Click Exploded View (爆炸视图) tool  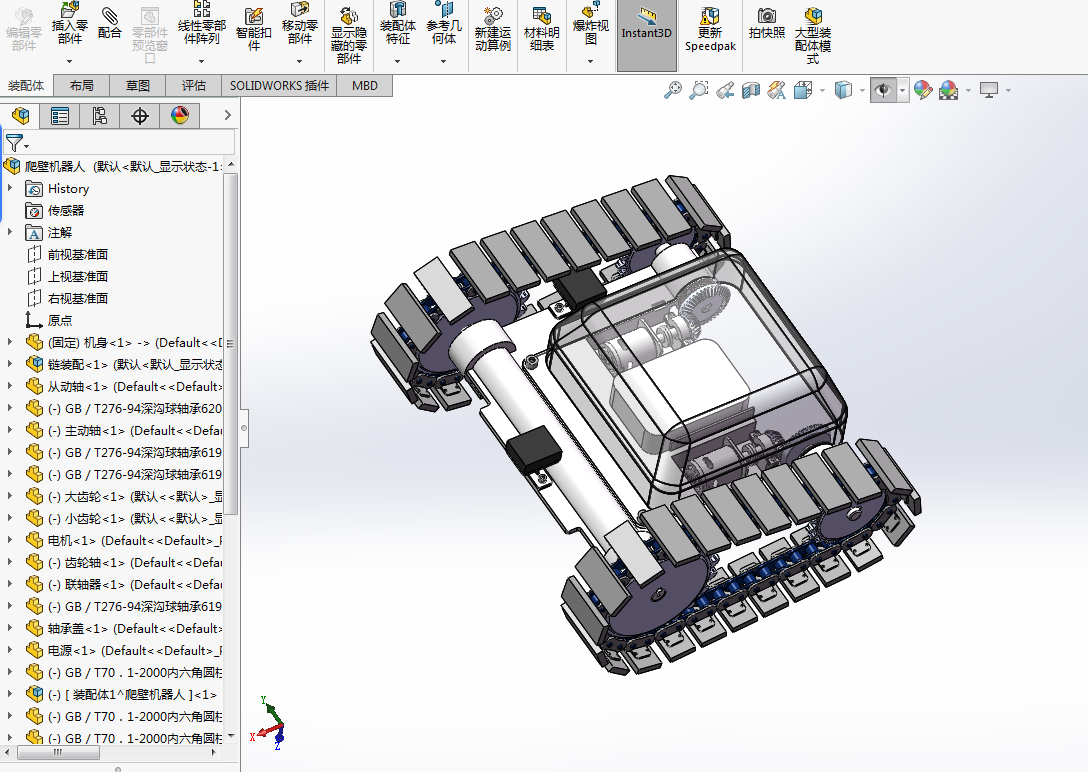tap(590, 24)
